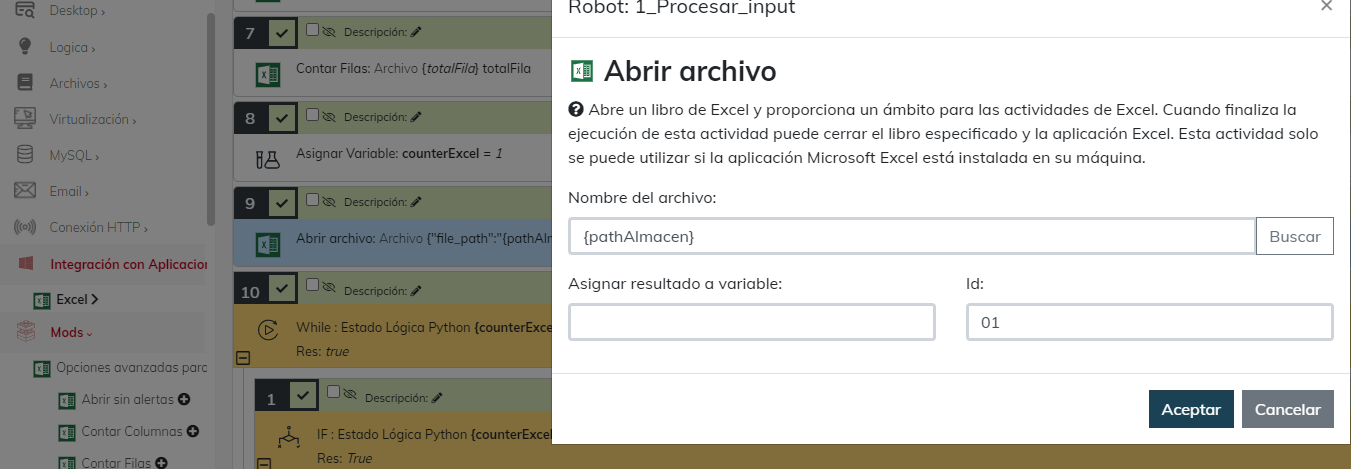Click the plus icon next to Abrir sin alertas

(182, 400)
